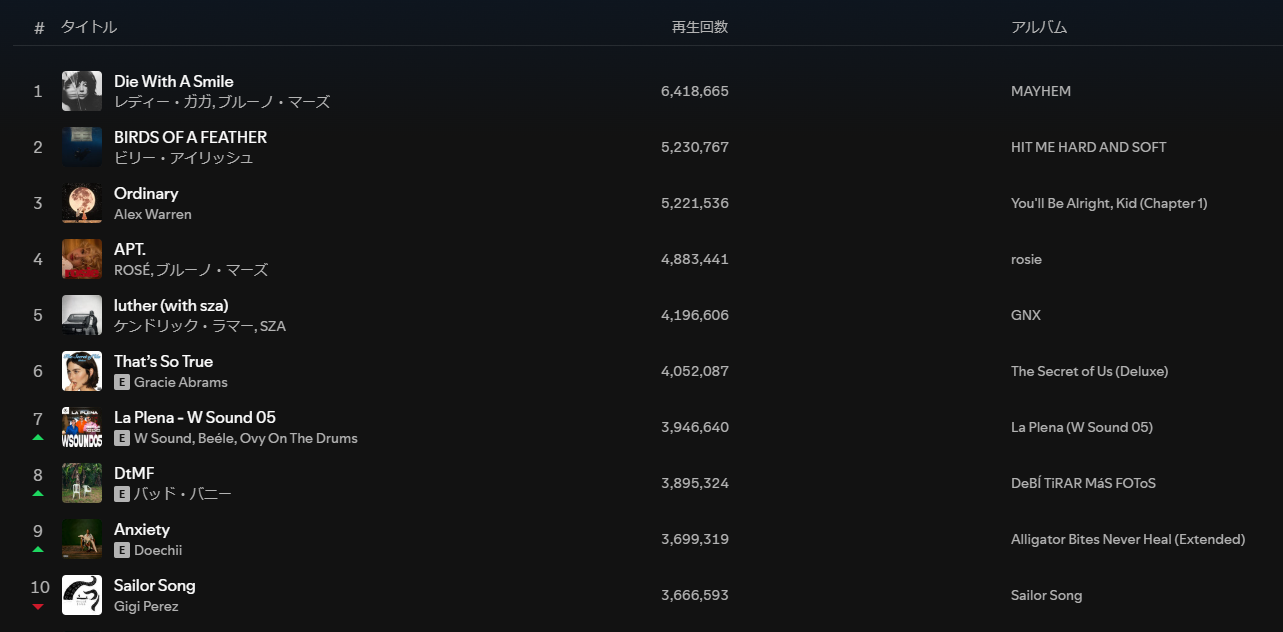Click the Sailor Song cover art
This screenshot has width=1283, height=632.
click(x=82, y=595)
